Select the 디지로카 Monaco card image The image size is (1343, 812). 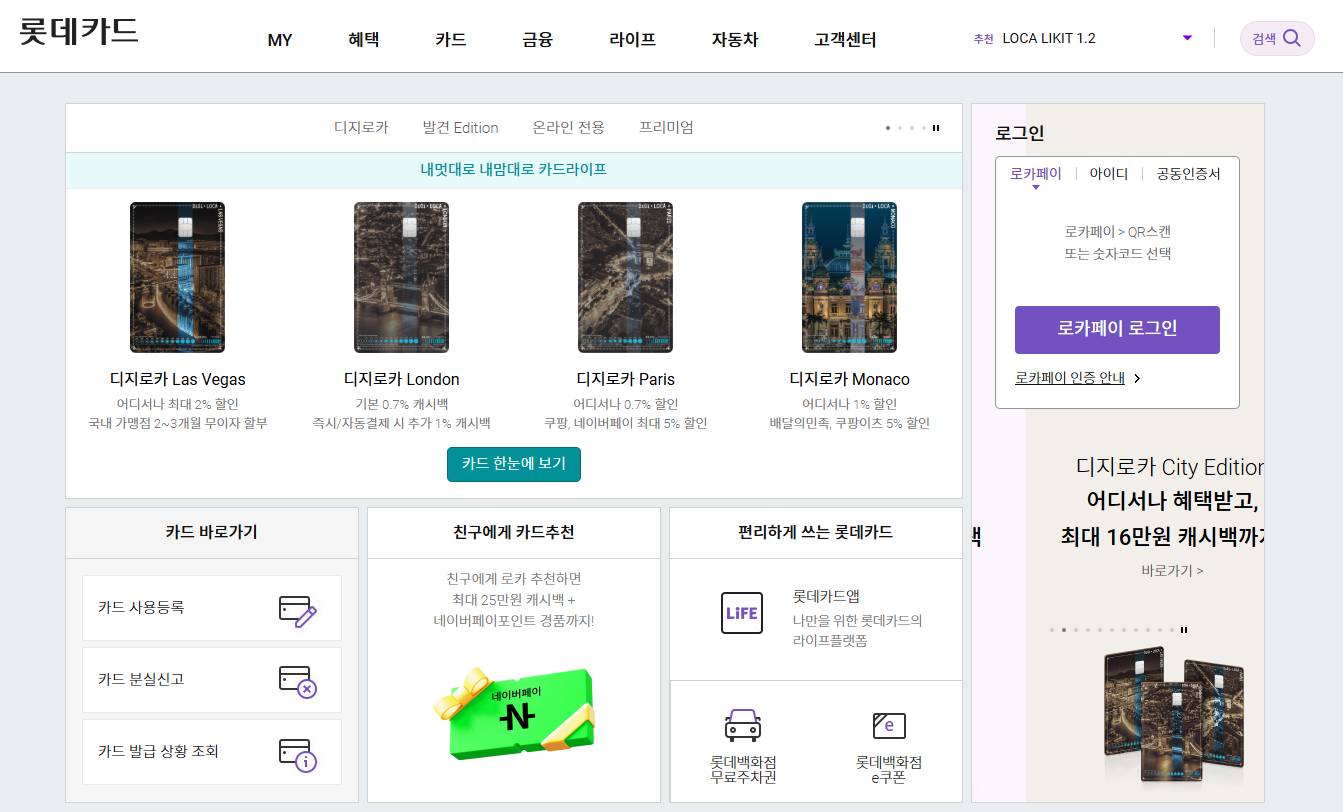[x=849, y=277]
